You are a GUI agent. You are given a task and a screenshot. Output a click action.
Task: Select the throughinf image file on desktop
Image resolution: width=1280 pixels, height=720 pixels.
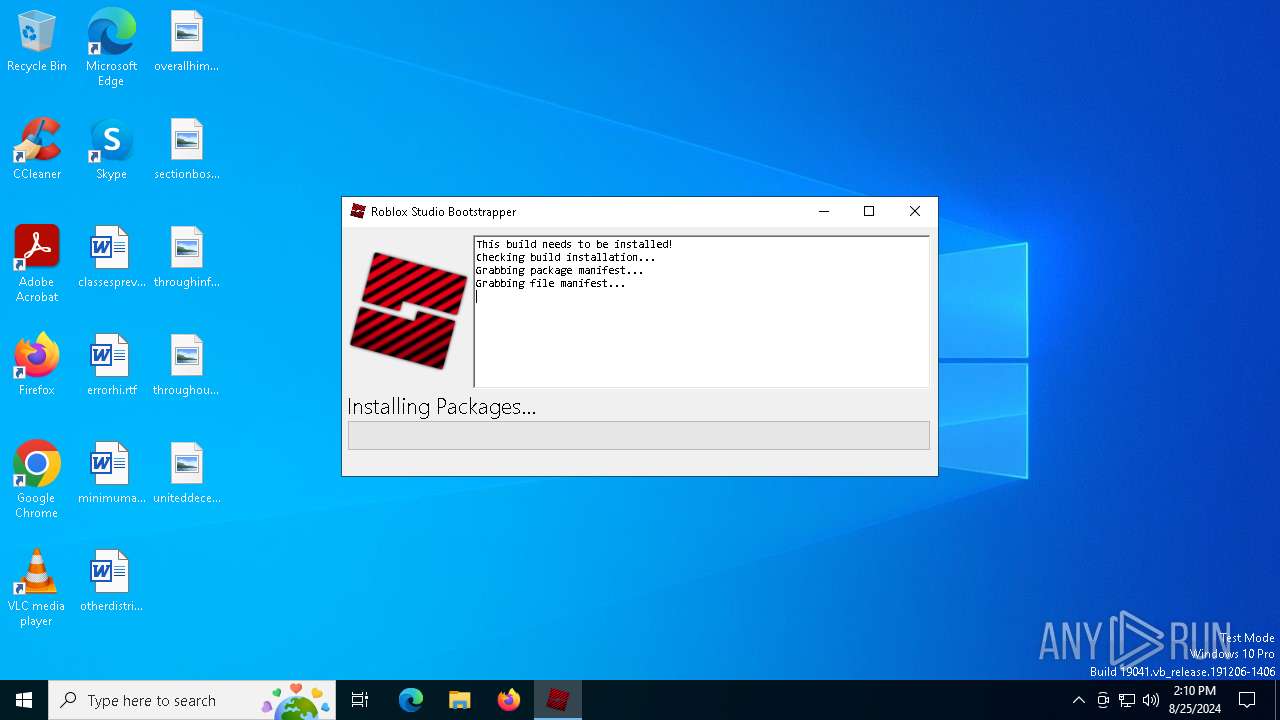pyautogui.click(x=186, y=257)
